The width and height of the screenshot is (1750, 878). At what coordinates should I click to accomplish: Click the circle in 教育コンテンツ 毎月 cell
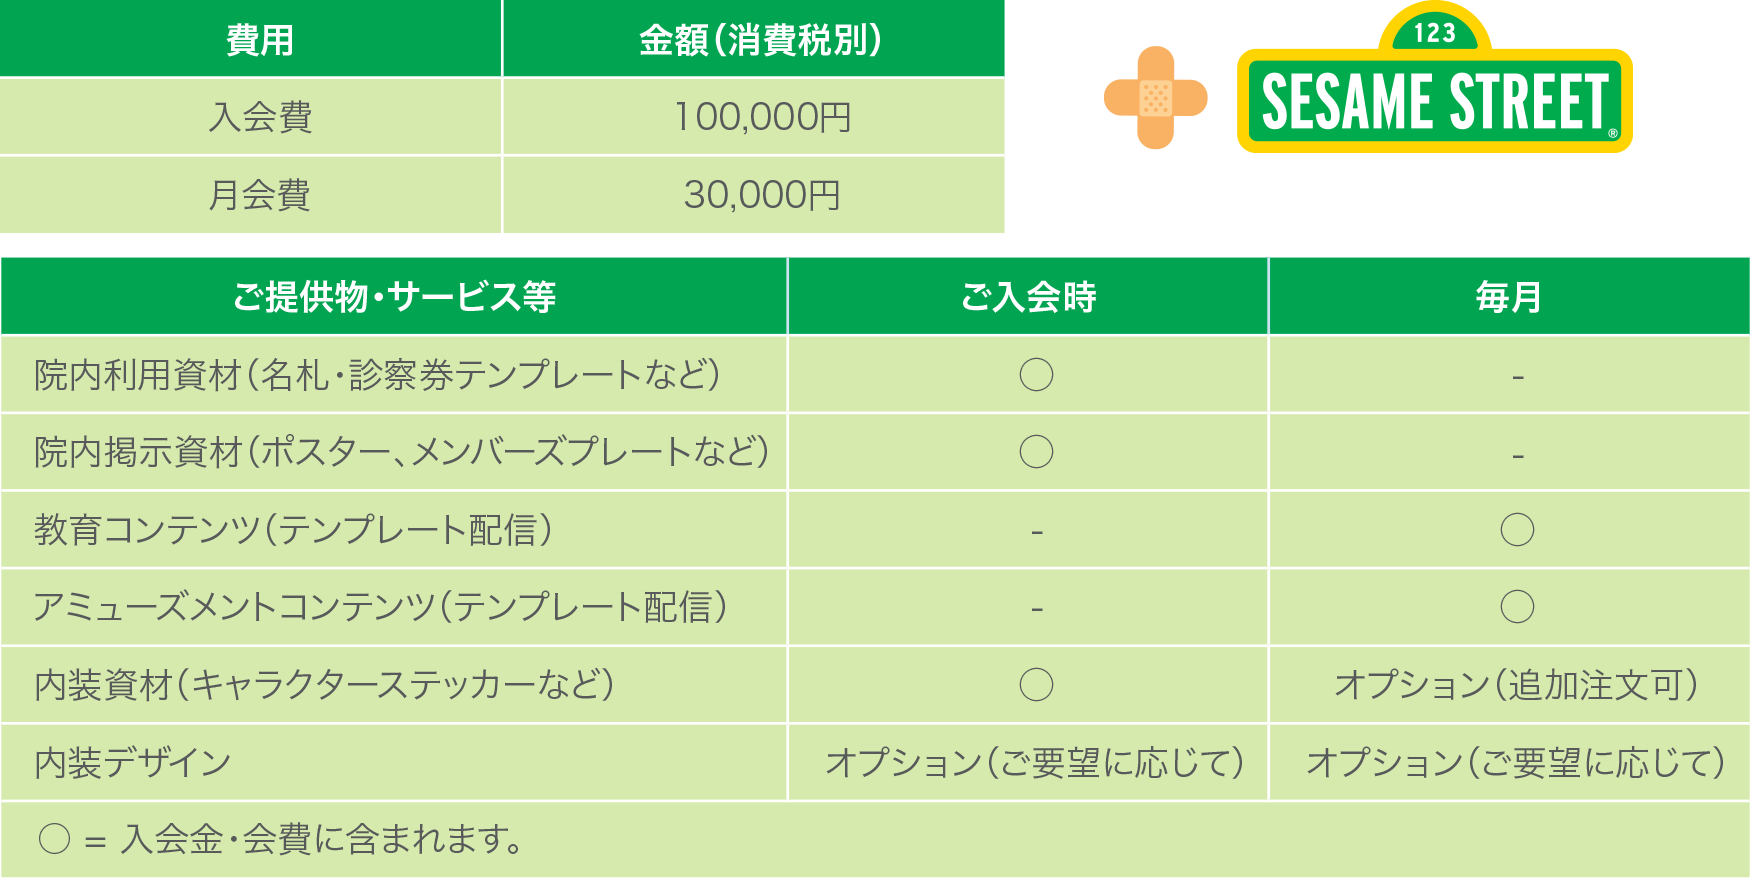pos(1517,529)
